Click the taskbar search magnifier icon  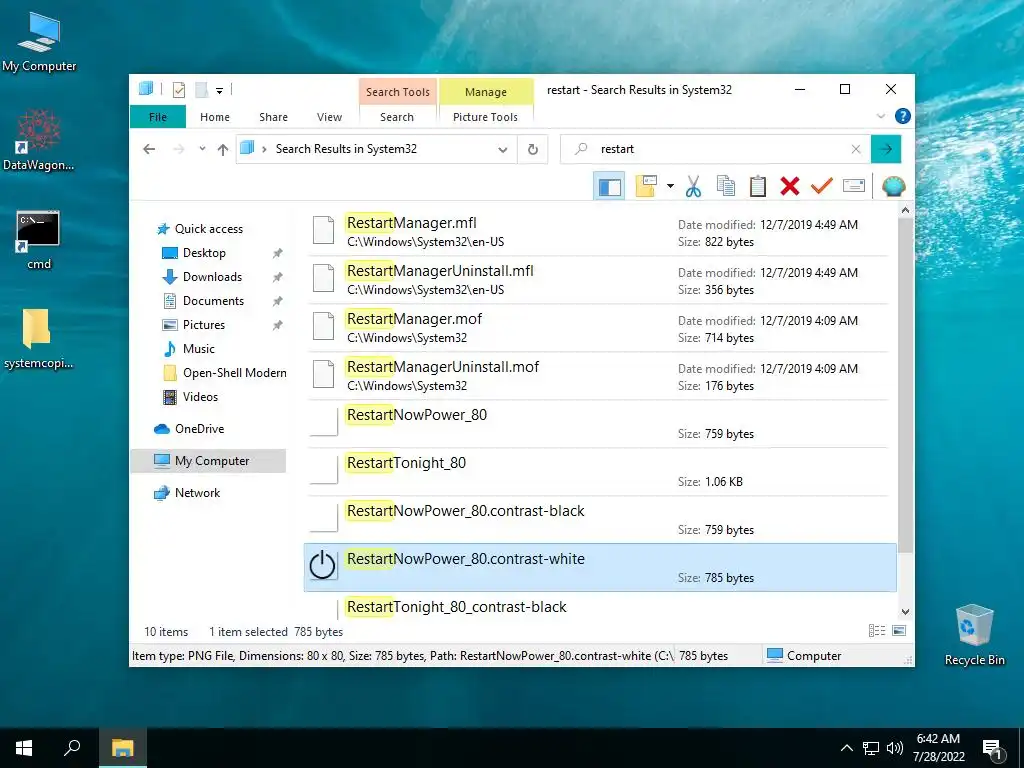coord(72,748)
